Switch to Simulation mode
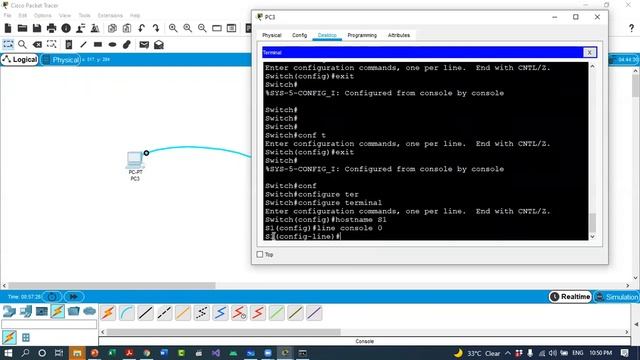Viewport: 640px width, 360px height. [x=617, y=297]
